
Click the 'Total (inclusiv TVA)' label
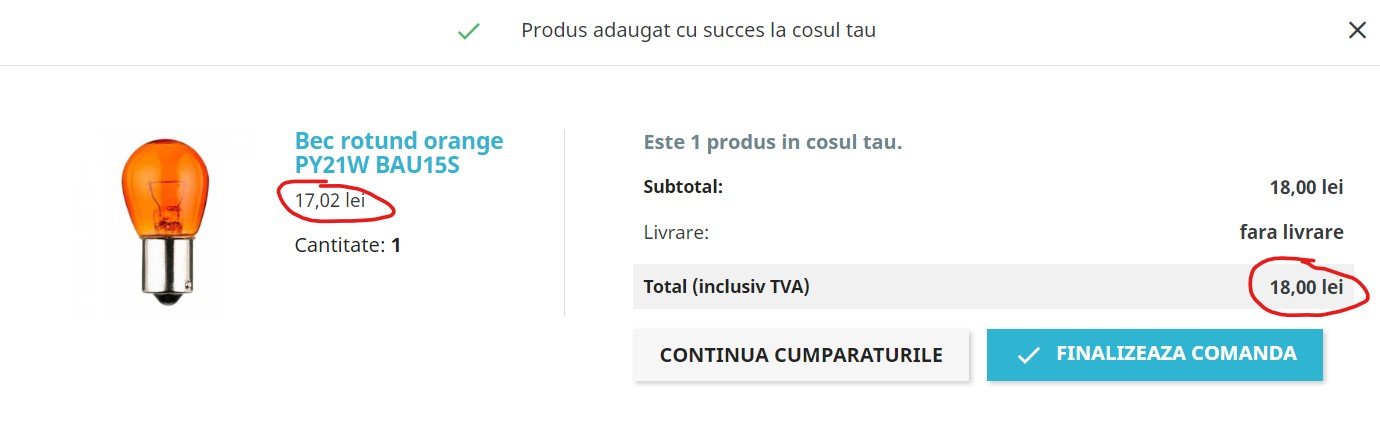point(727,287)
